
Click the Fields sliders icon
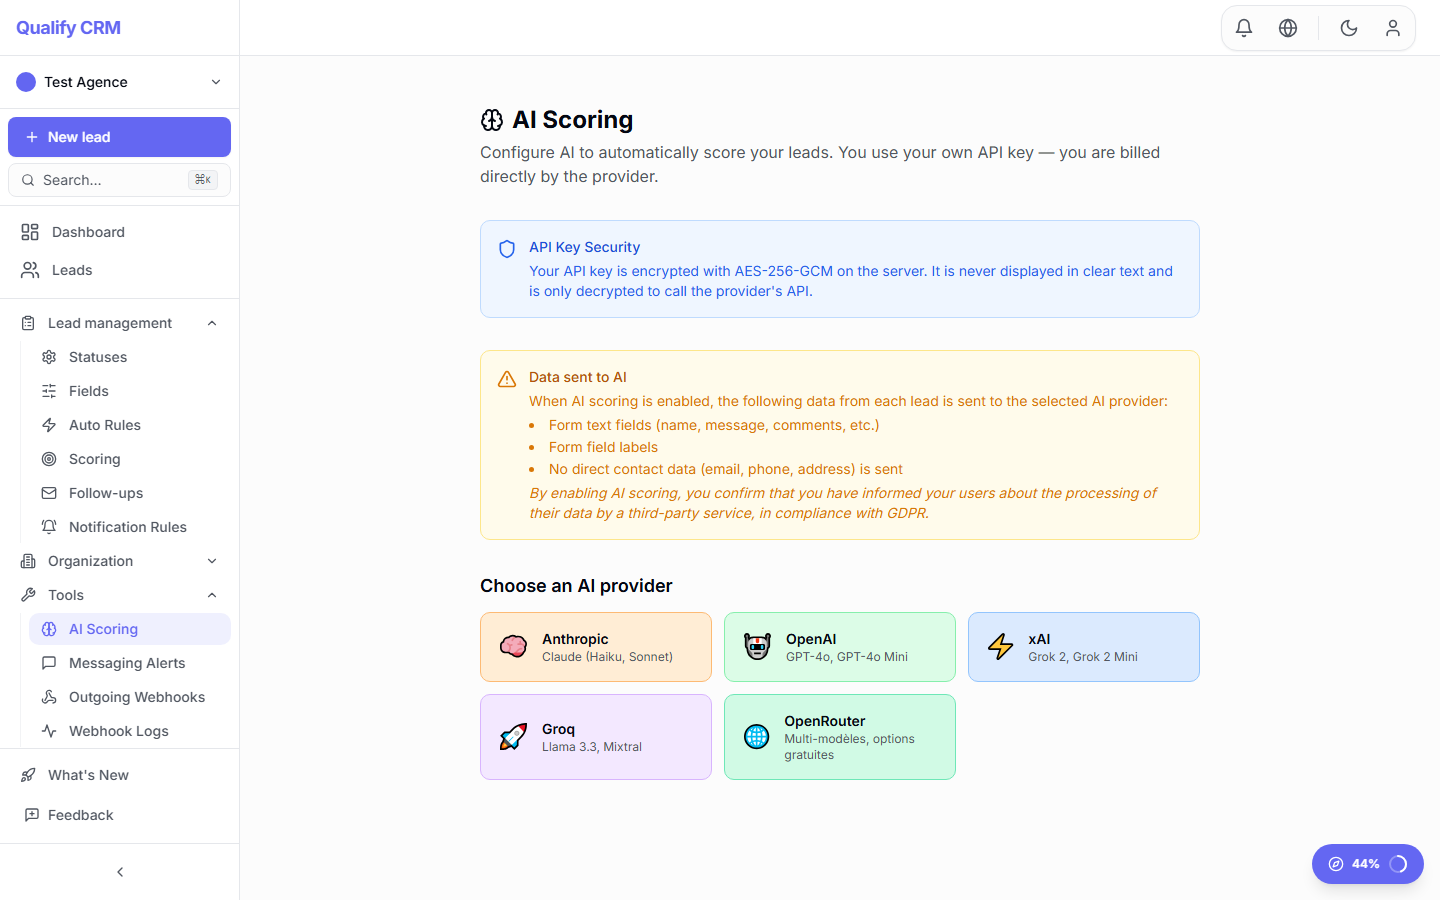coord(49,391)
